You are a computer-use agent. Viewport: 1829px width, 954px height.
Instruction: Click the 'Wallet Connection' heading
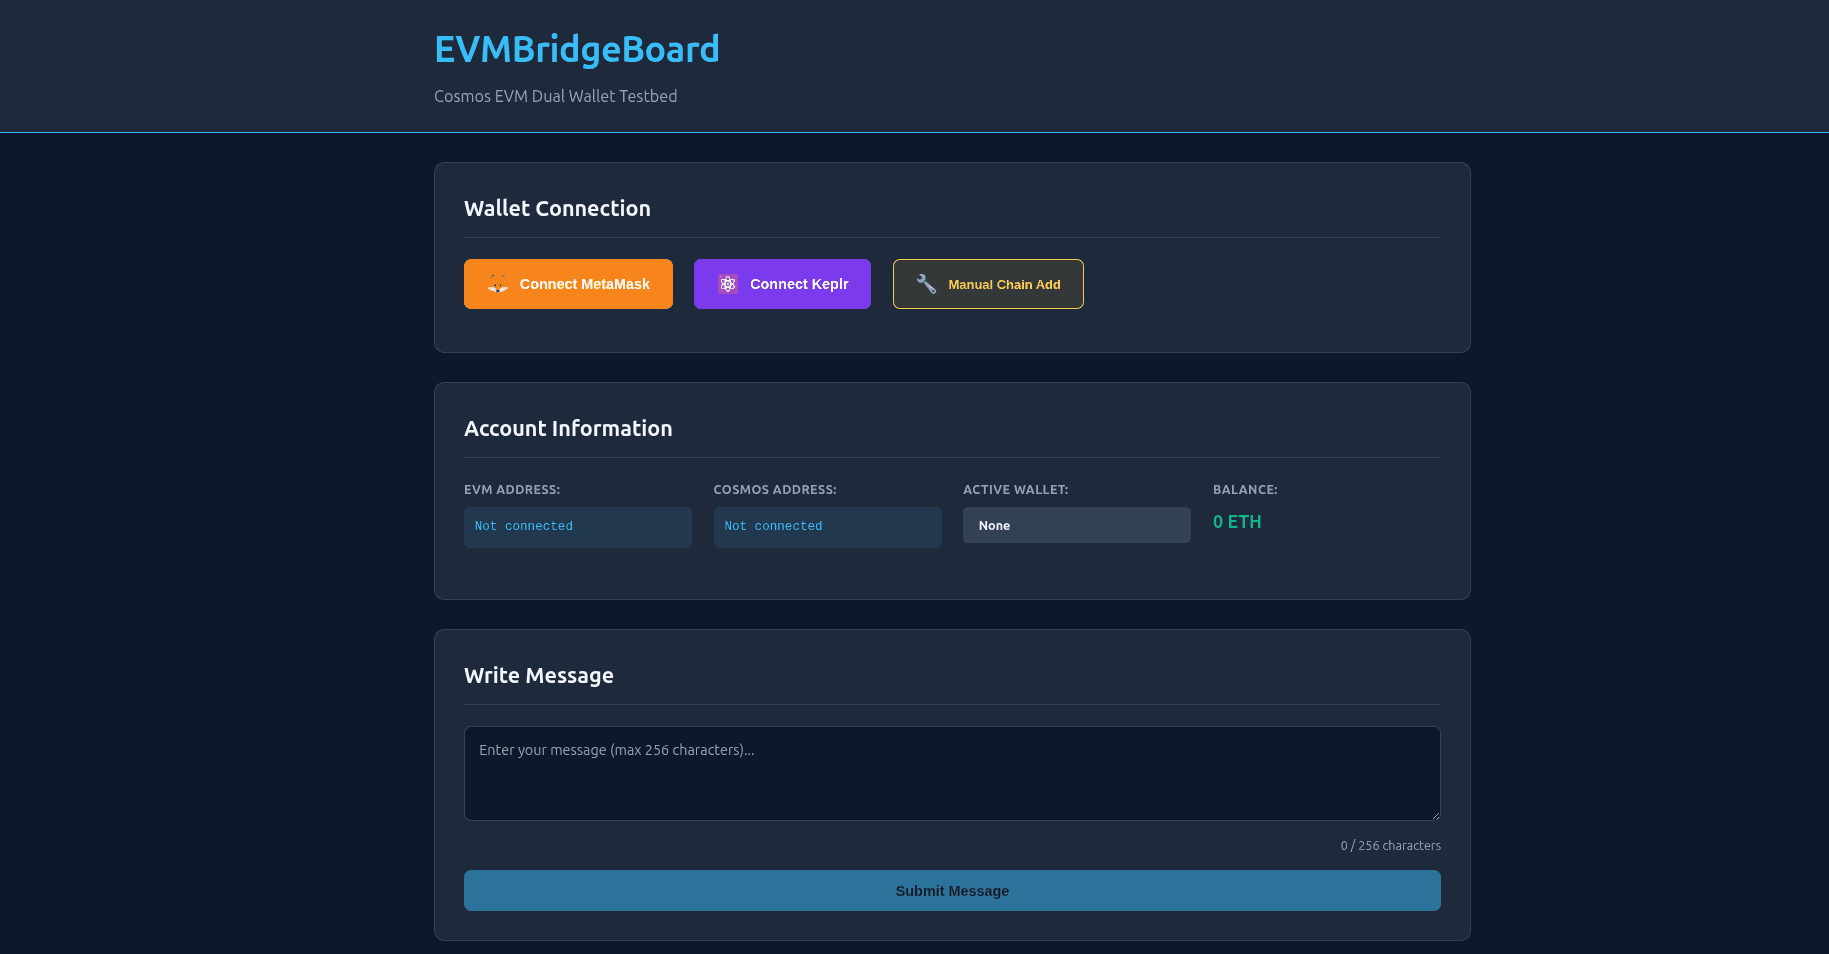click(557, 208)
